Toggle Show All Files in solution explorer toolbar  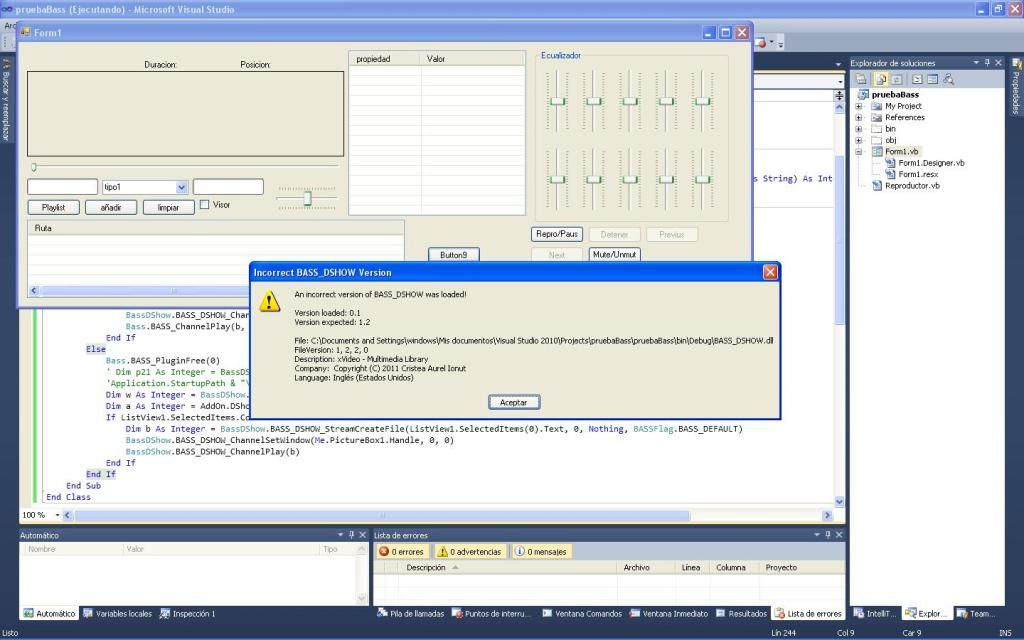coord(880,79)
